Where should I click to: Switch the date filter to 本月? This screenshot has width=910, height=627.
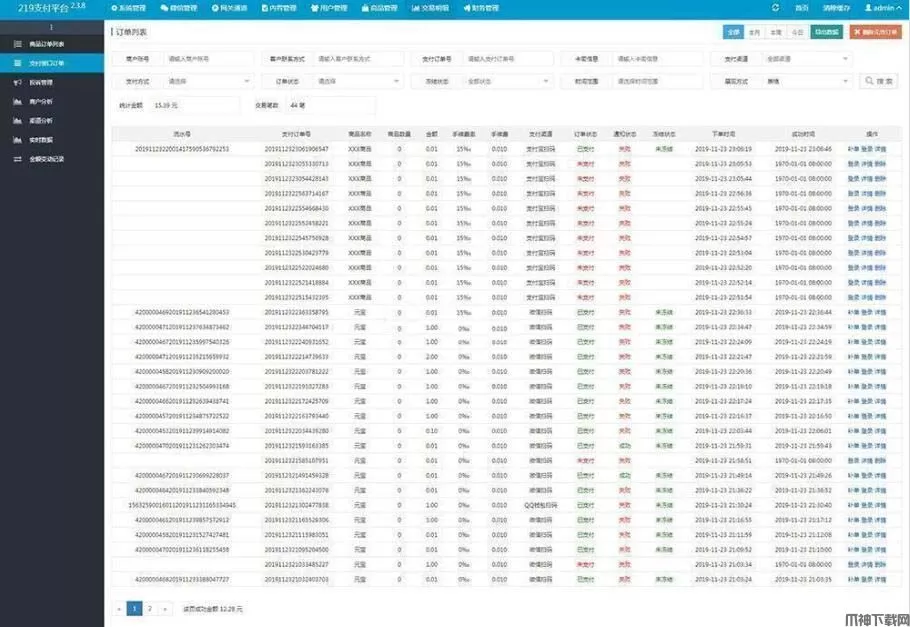pos(754,32)
